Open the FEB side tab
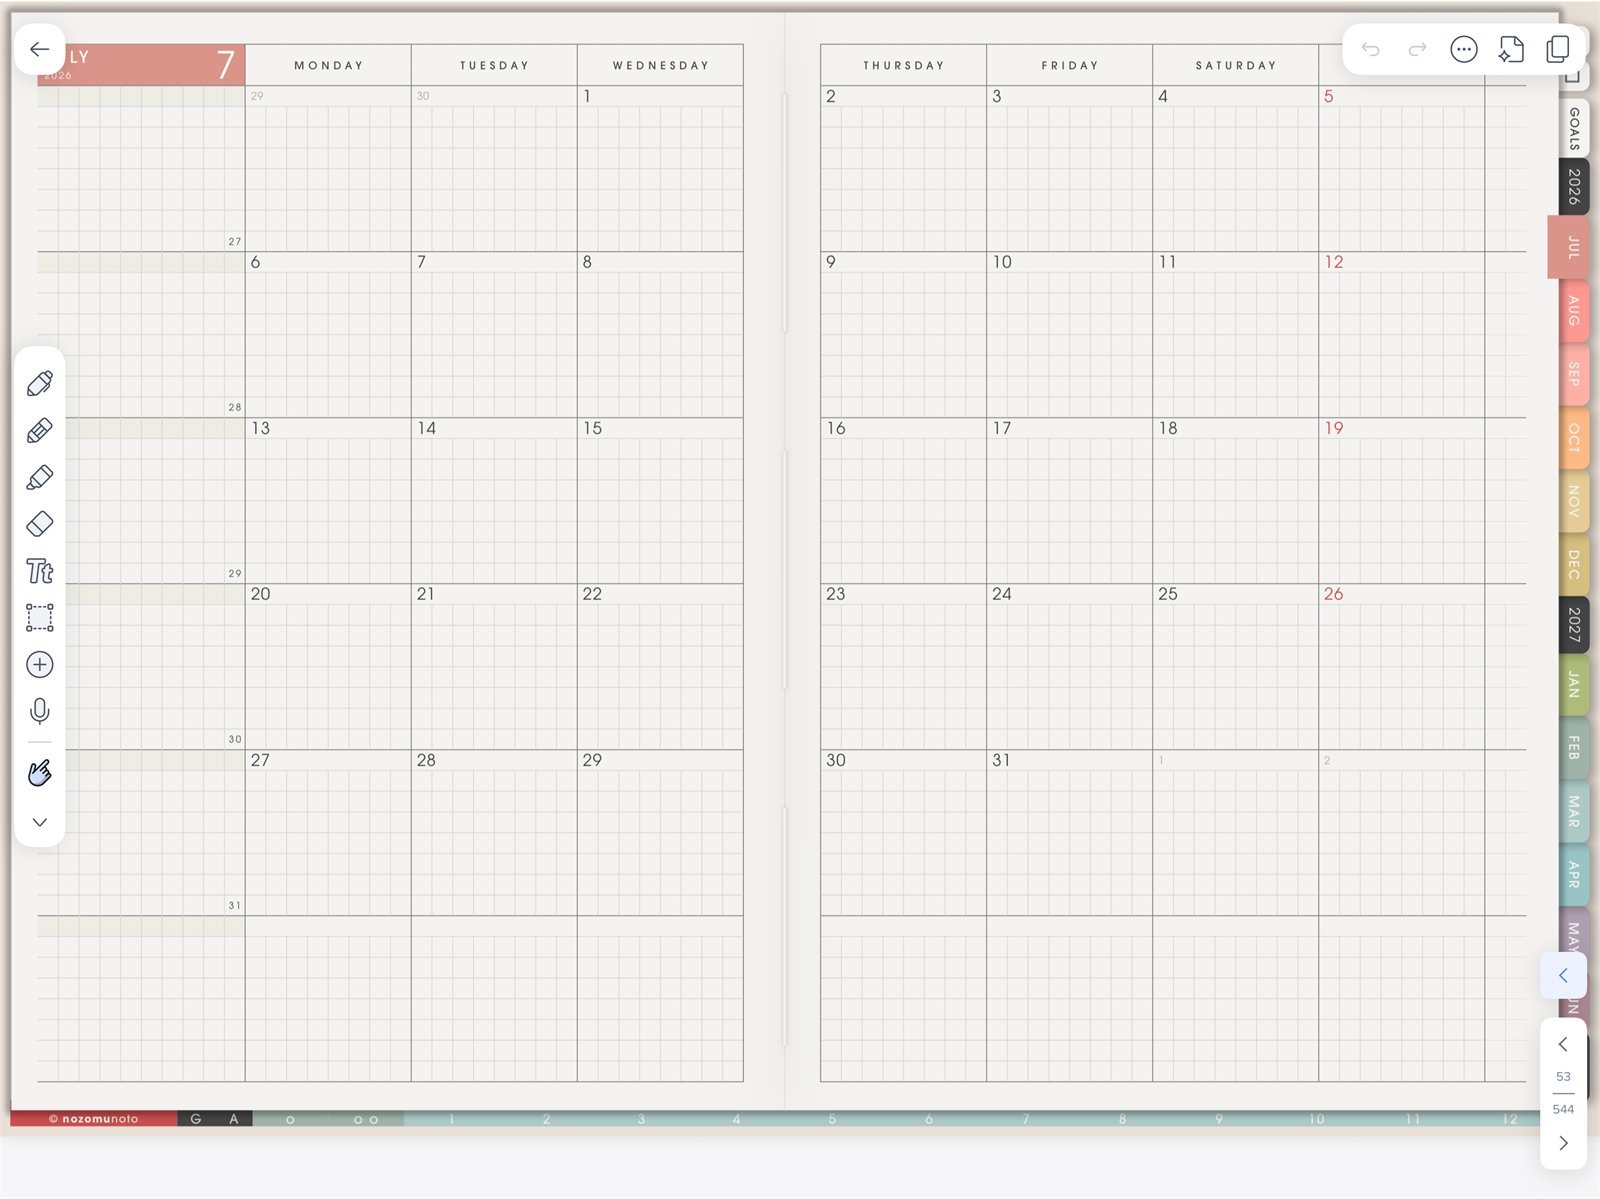 1574,748
